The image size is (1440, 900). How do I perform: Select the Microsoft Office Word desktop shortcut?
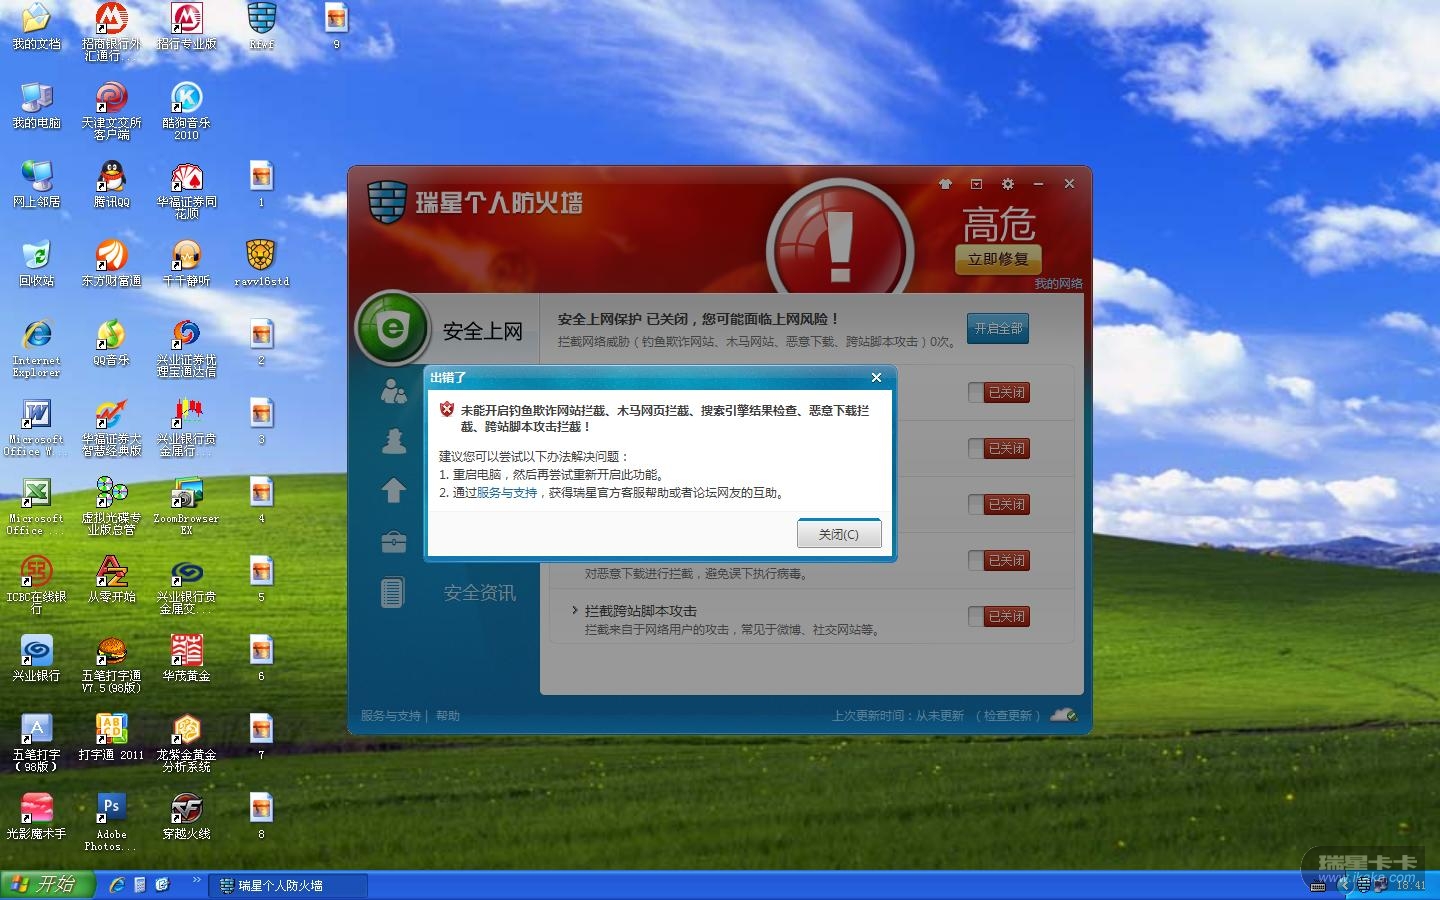point(36,427)
